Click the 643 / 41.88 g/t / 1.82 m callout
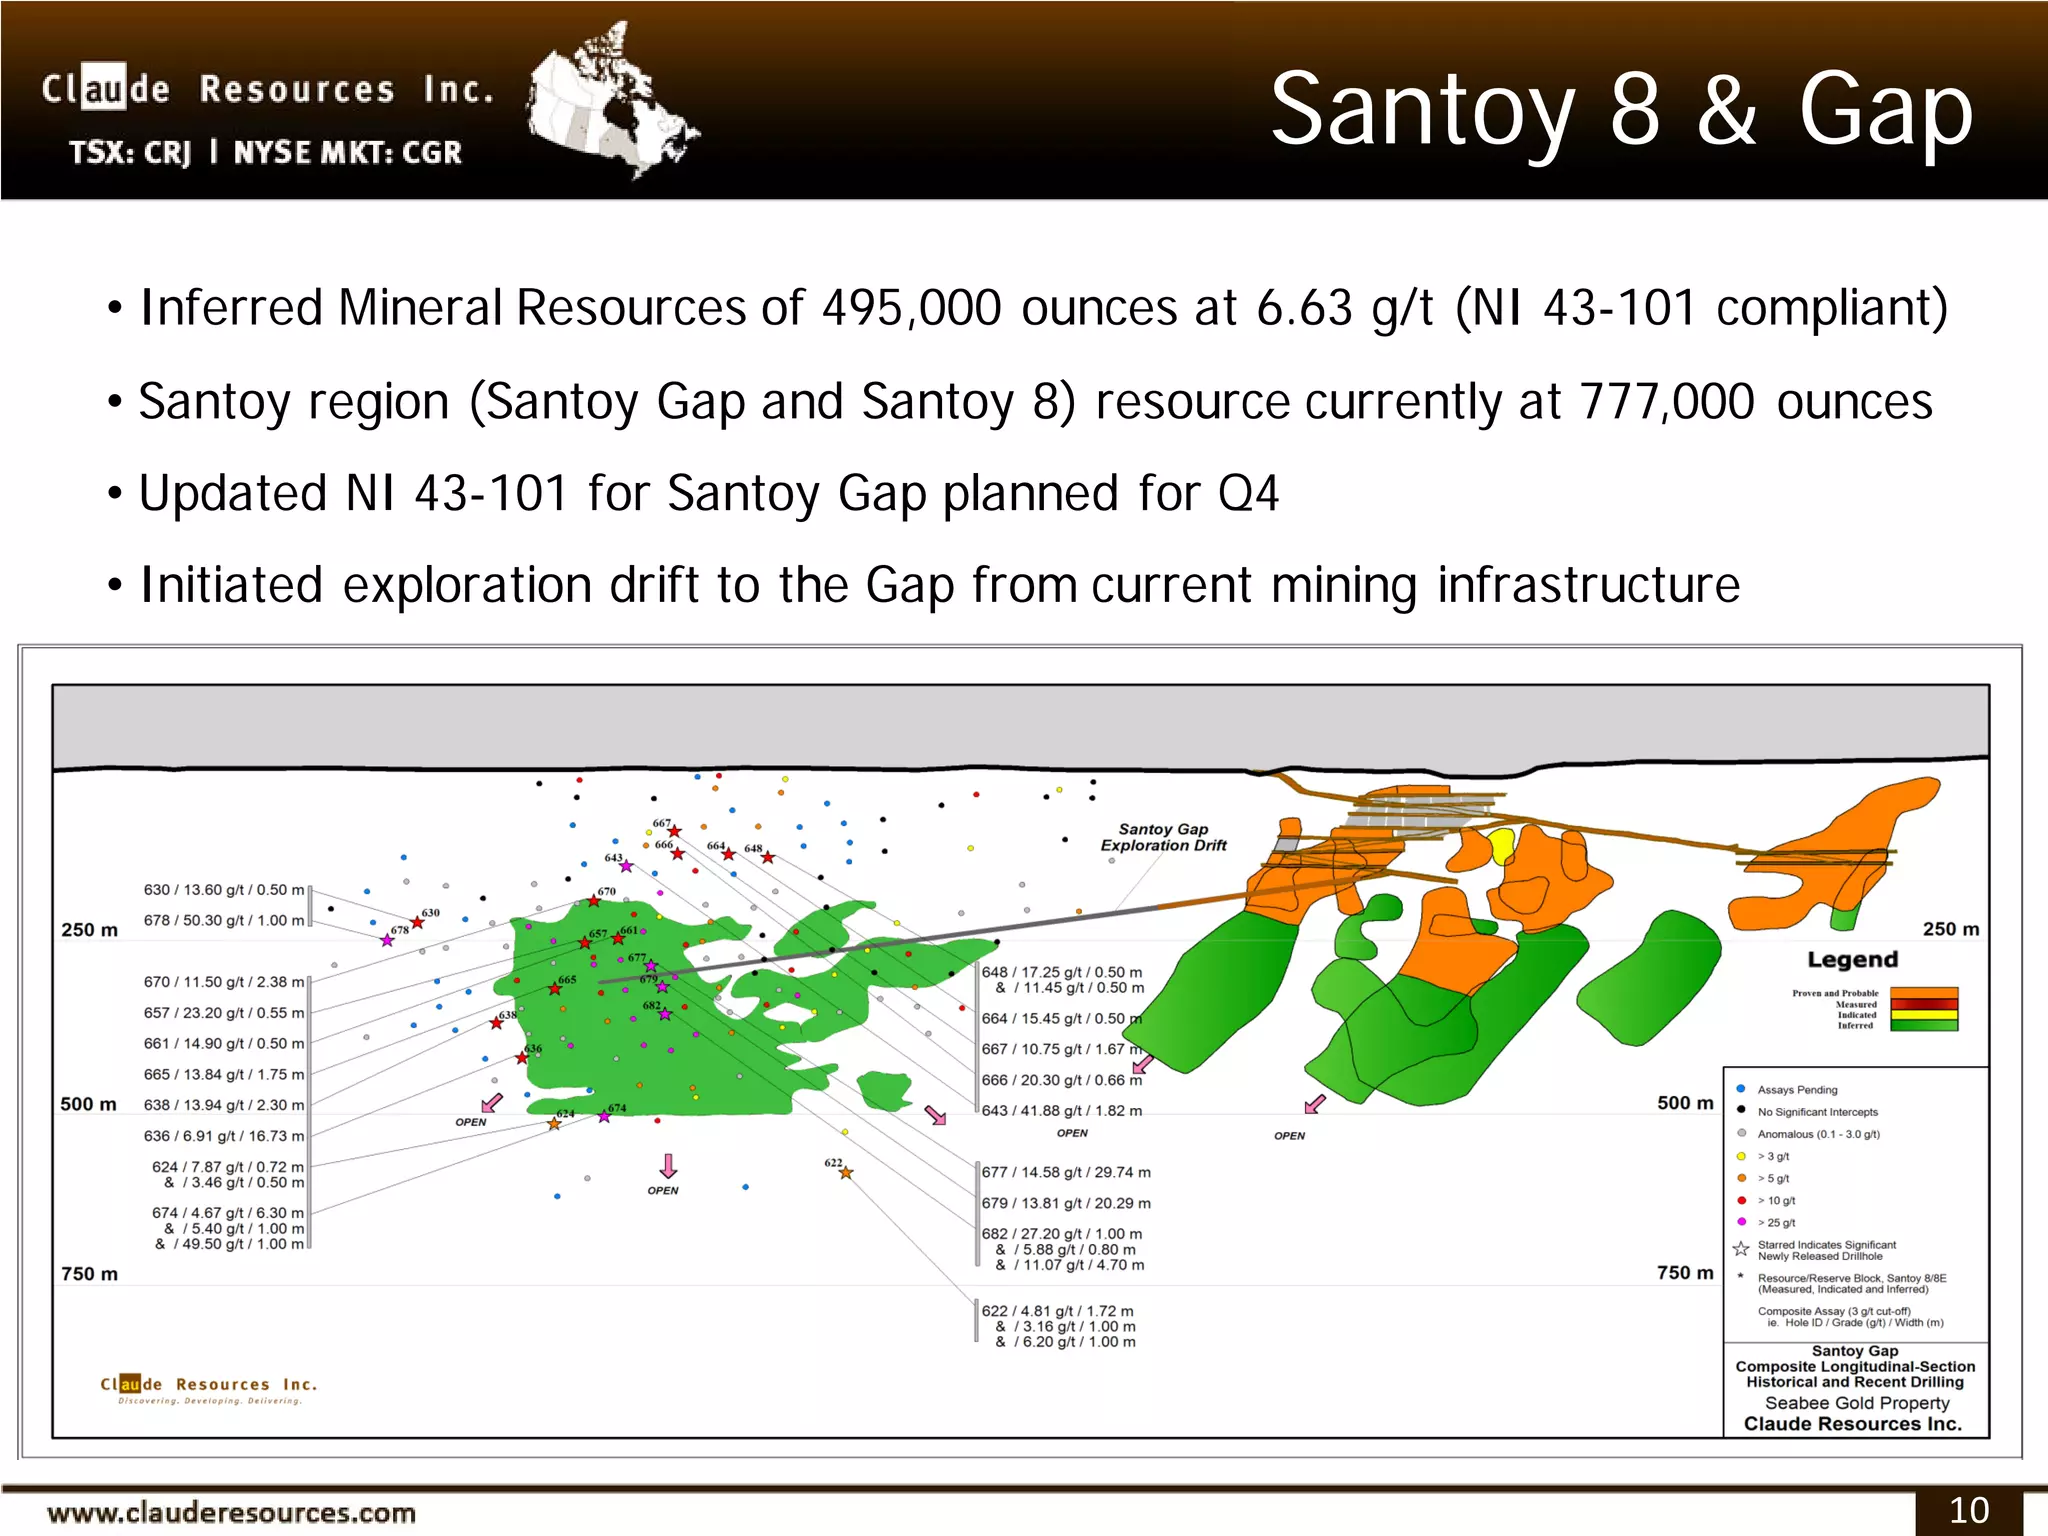Screen dimensions: 2048x1536 click(x=1062, y=1111)
